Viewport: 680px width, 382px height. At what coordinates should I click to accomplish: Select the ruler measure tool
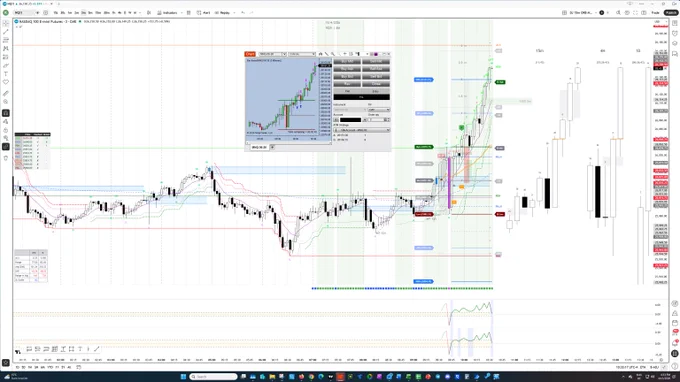coord(6,93)
